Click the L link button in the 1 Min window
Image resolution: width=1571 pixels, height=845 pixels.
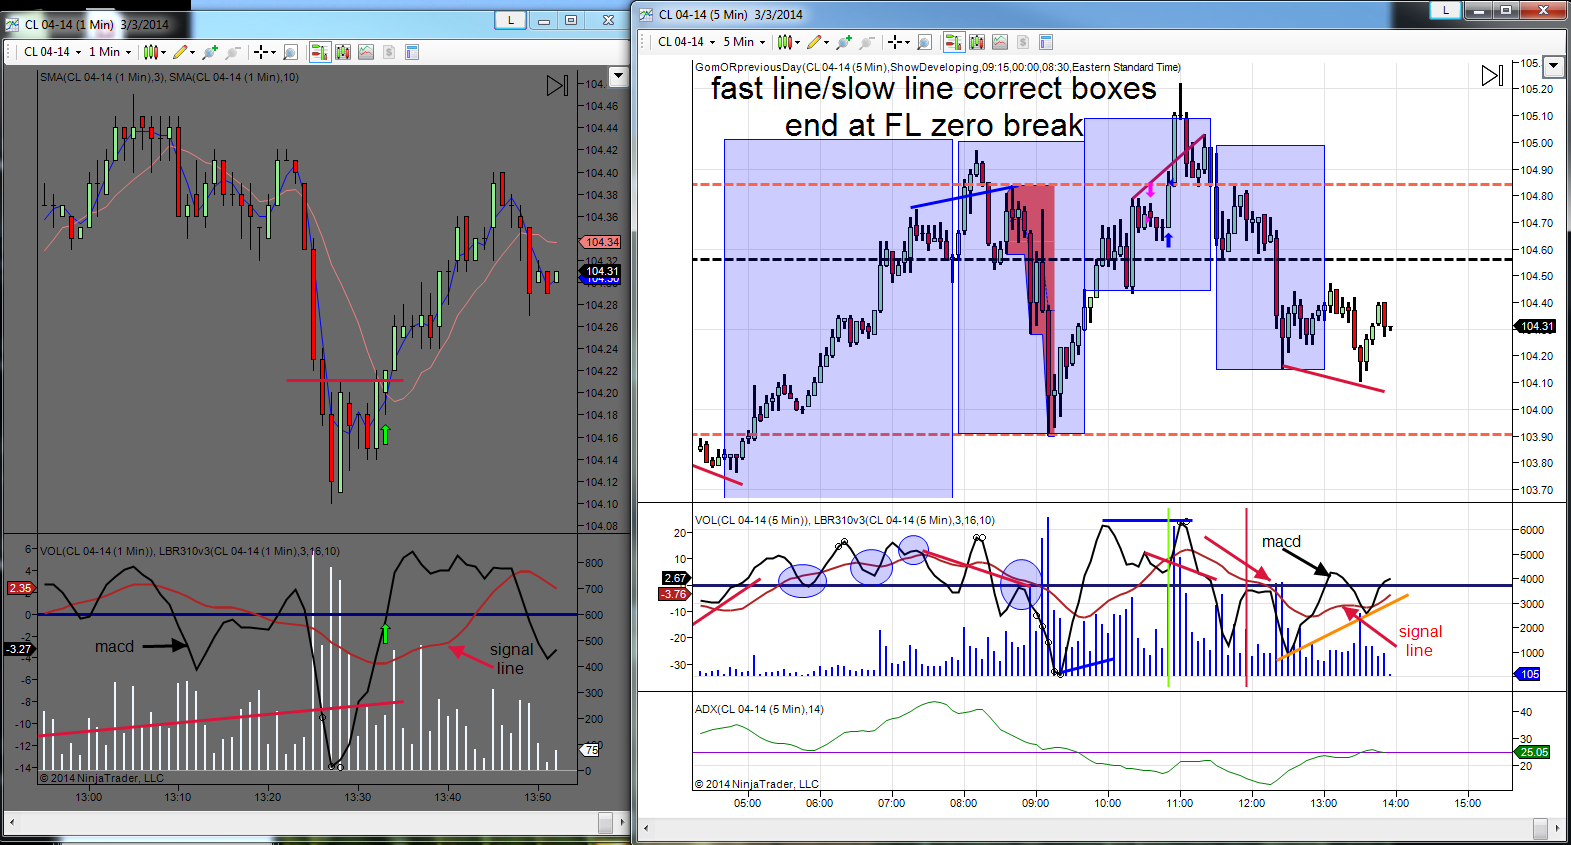pos(511,20)
